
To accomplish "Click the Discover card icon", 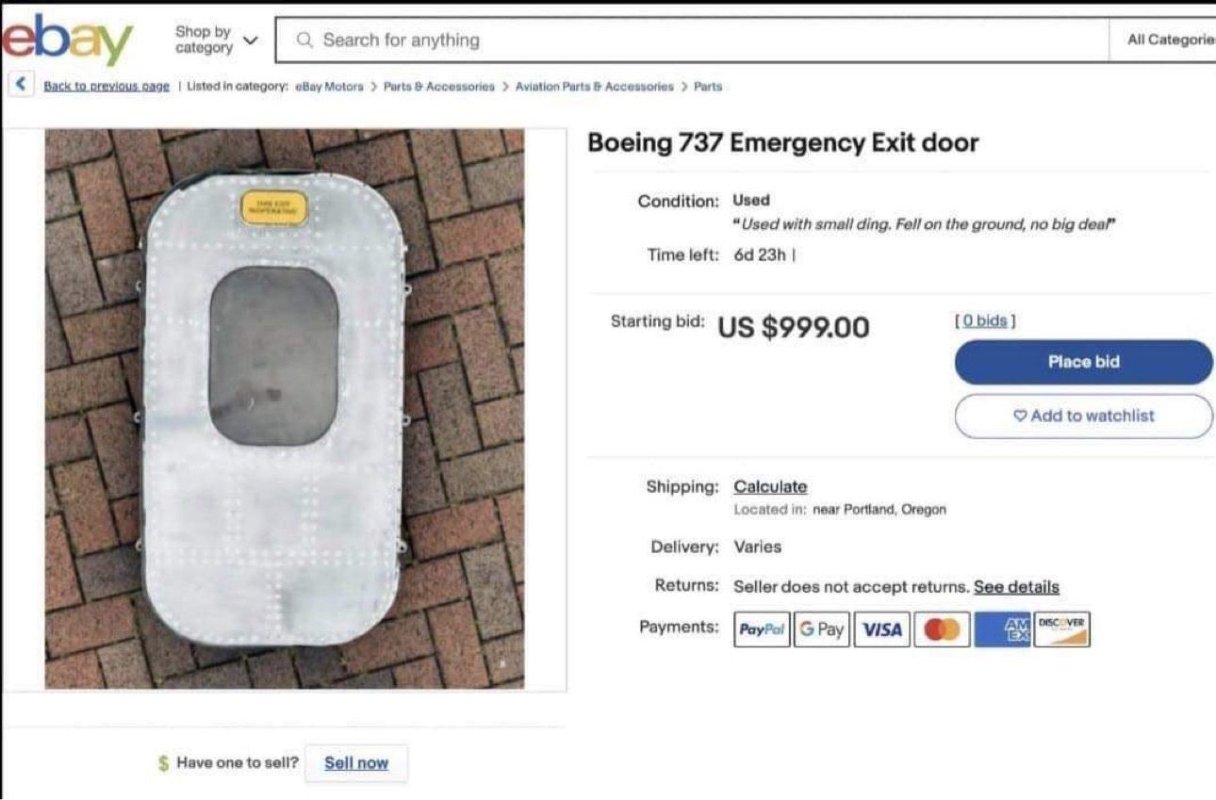I will coord(1062,629).
